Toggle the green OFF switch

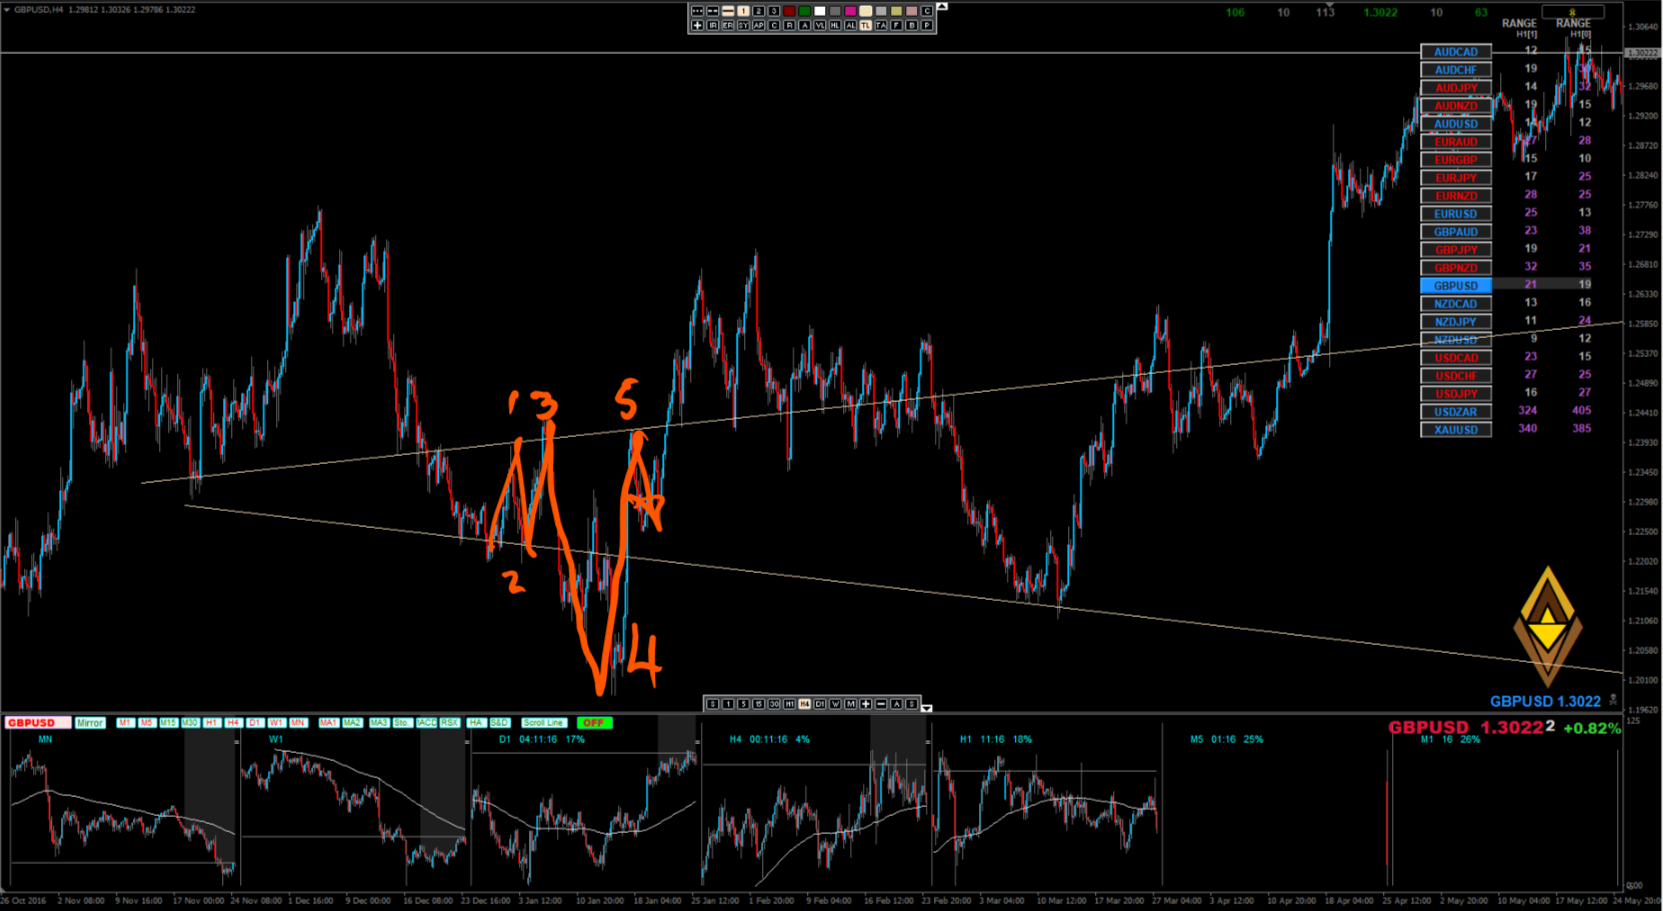click(x=594, y=723)
